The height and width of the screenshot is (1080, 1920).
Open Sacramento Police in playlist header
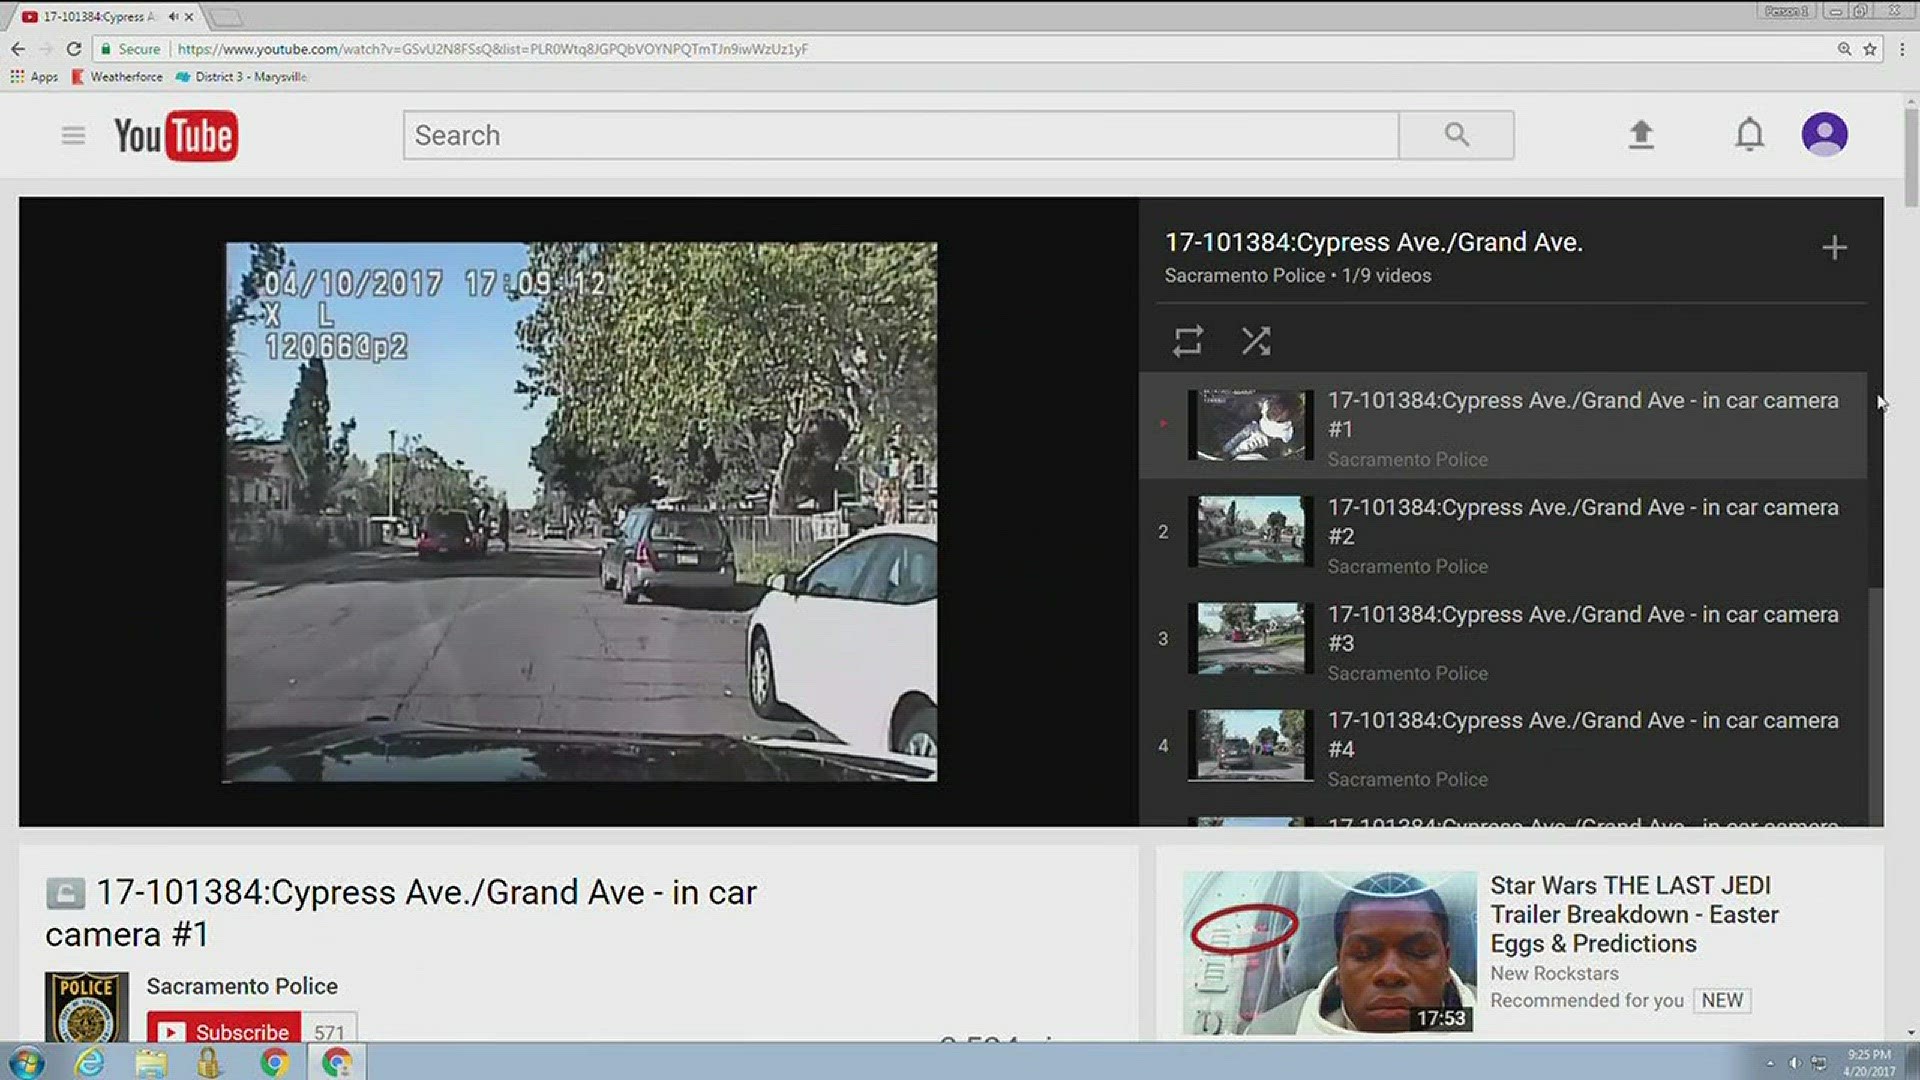click(1244, 275)
